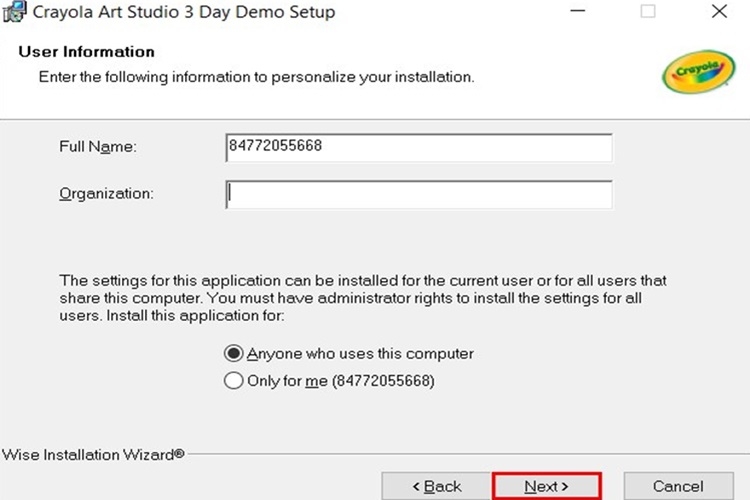Cancel the installation
Image resolution: width=750 pixels, height=500 pixels.
[677, 486]
